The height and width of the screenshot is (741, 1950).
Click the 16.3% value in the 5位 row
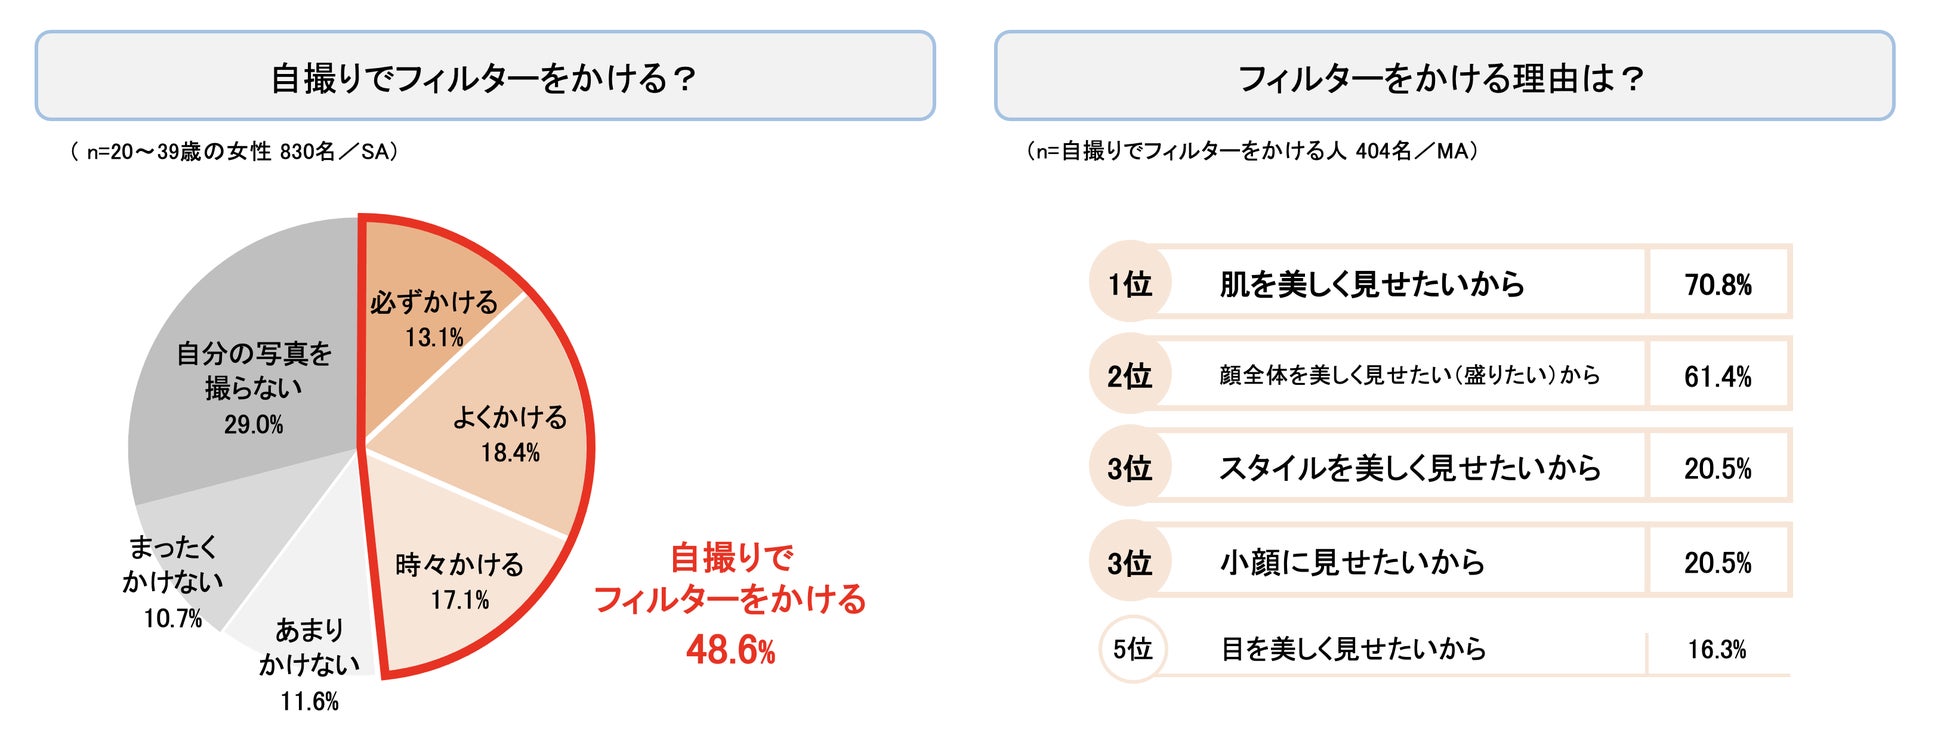[x=1717, y=650]
